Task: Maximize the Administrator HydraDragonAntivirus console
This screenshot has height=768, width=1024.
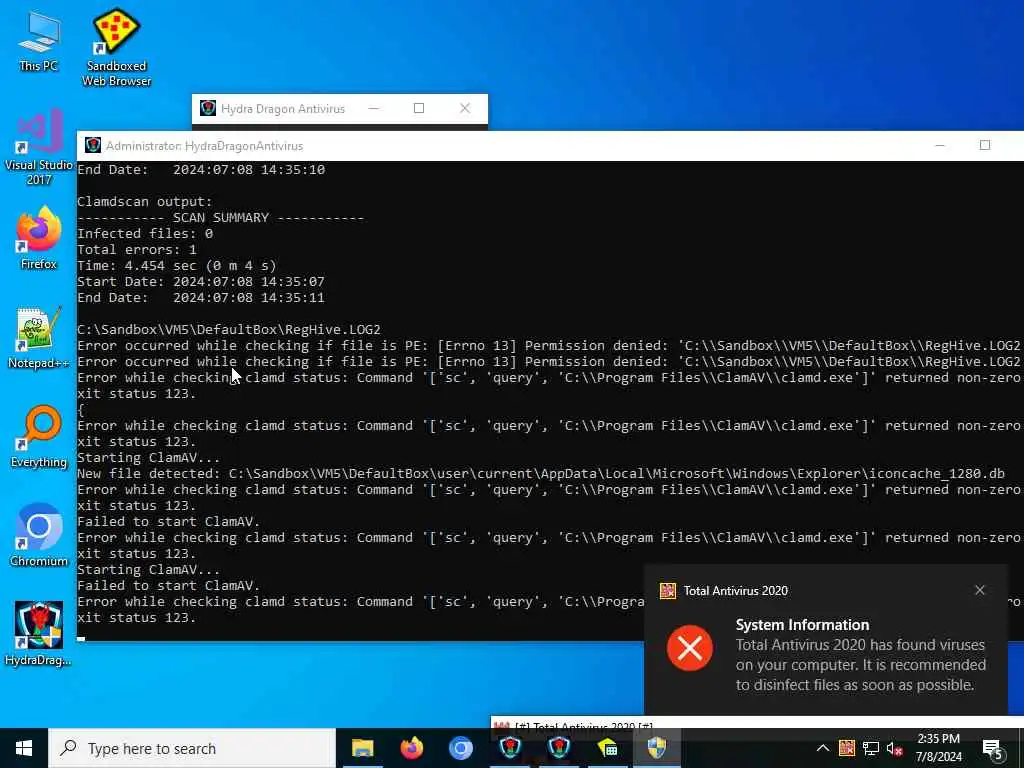Action: pyautogui.click(x=985, y=145)
